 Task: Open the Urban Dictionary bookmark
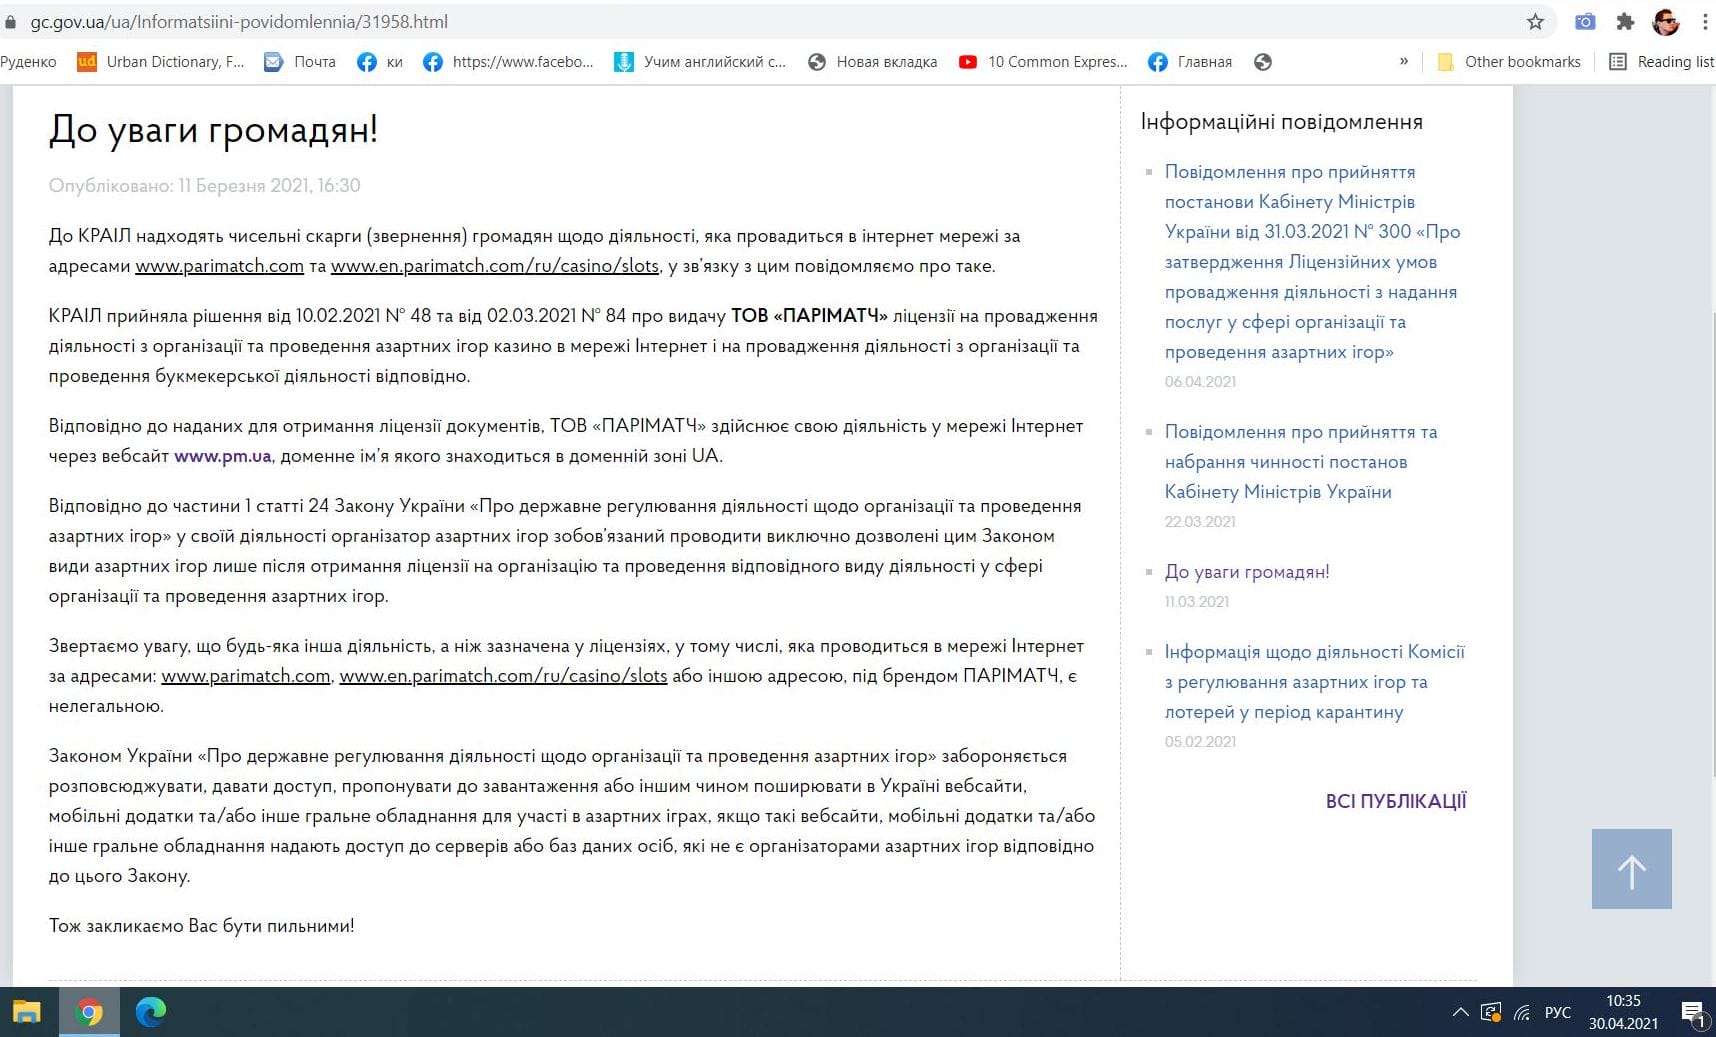[x=162, y=62]
